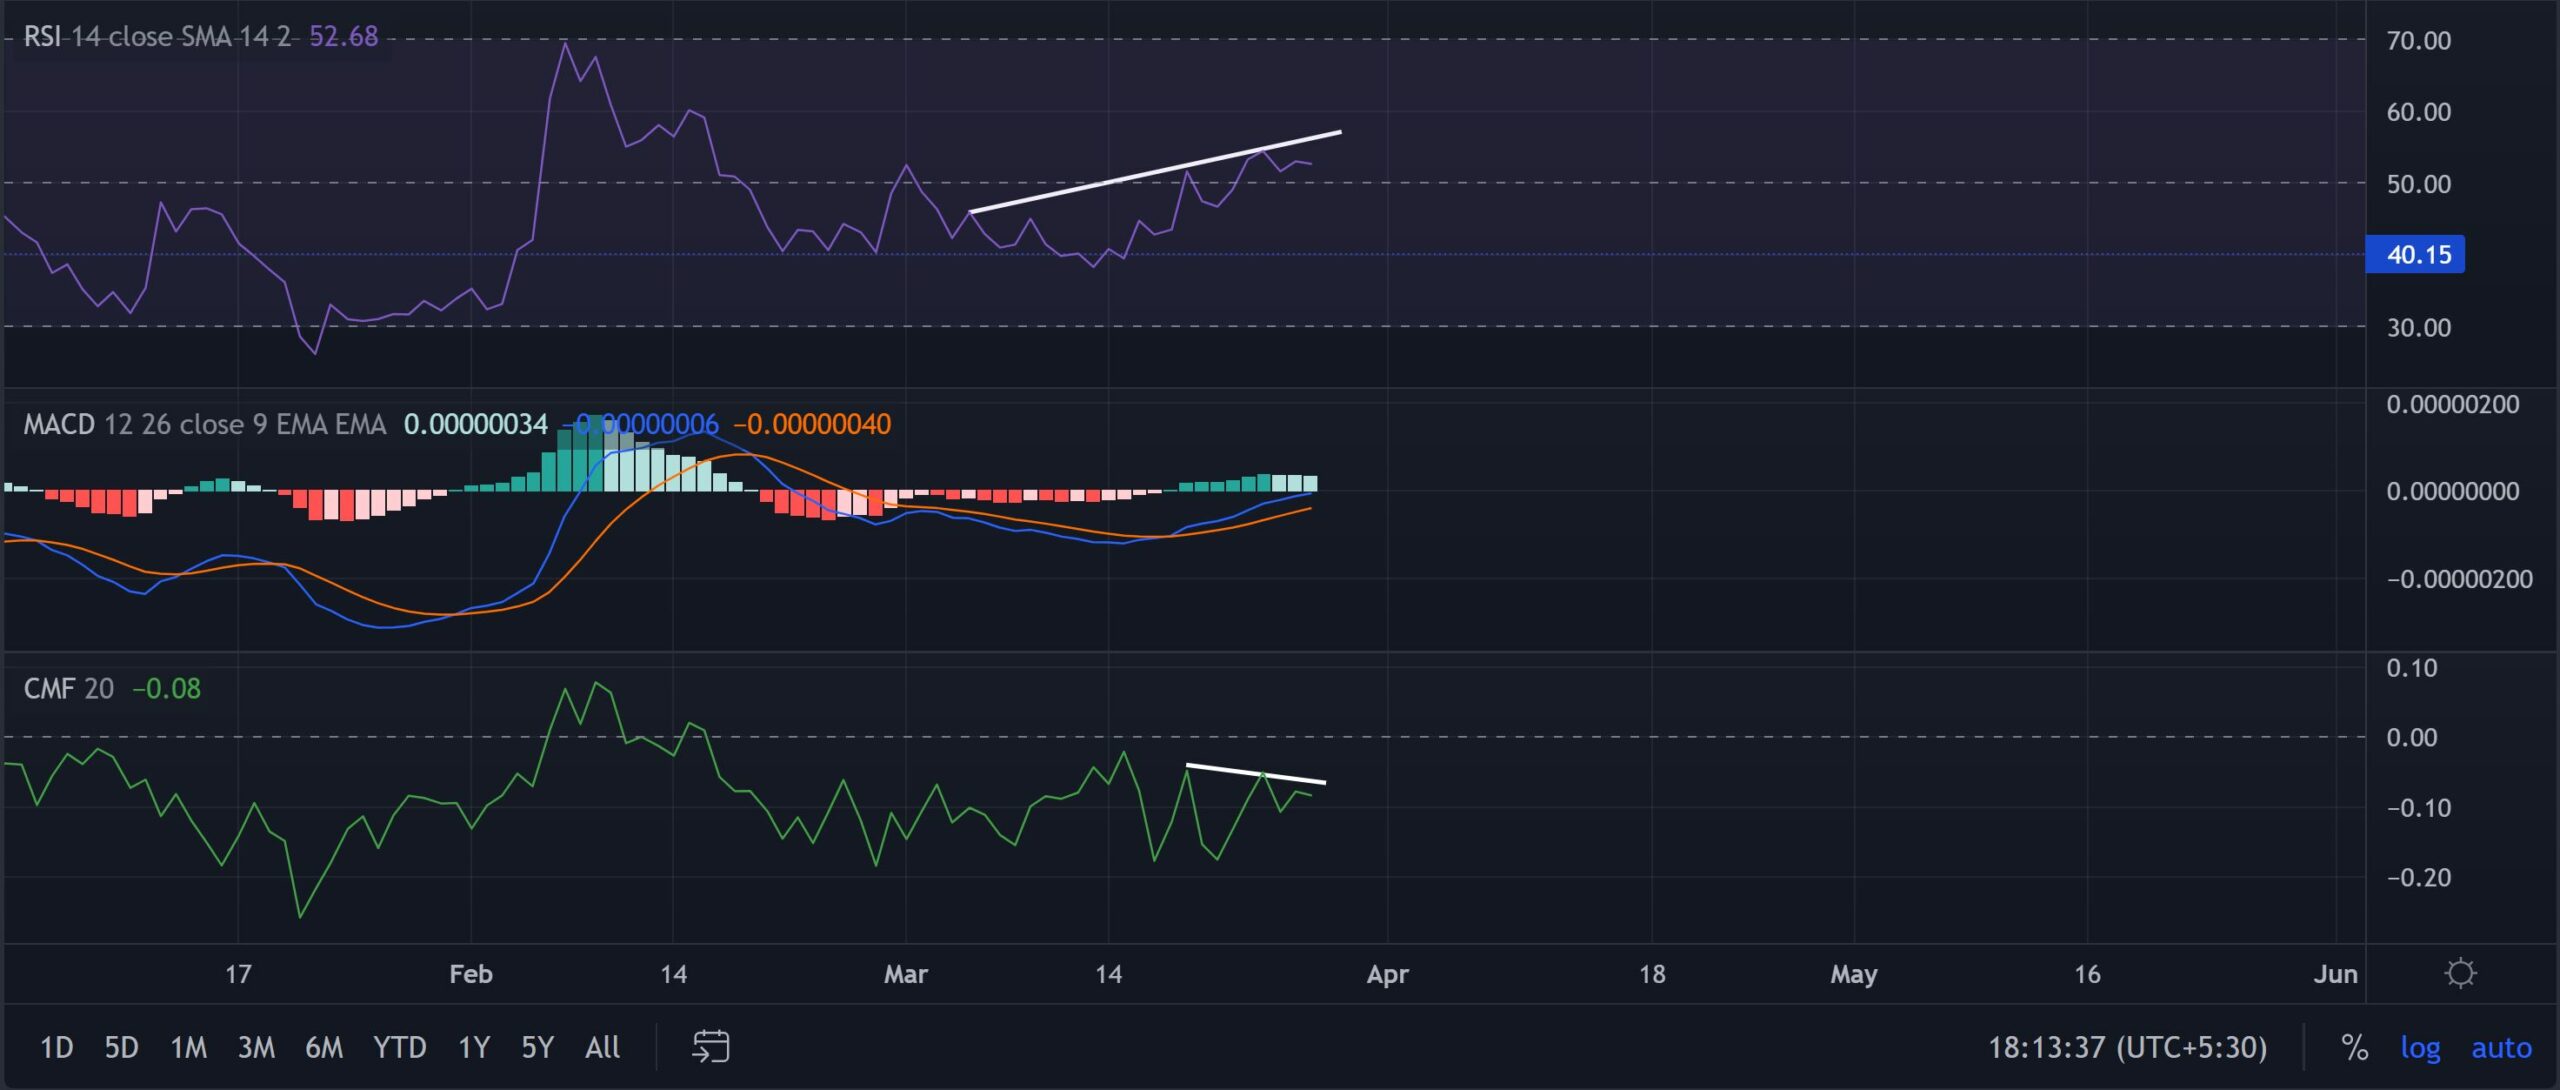Select the 1D time range
Viewport: 2560px width, 1090px height.
pyautogui.click(x=56, y=1047)
